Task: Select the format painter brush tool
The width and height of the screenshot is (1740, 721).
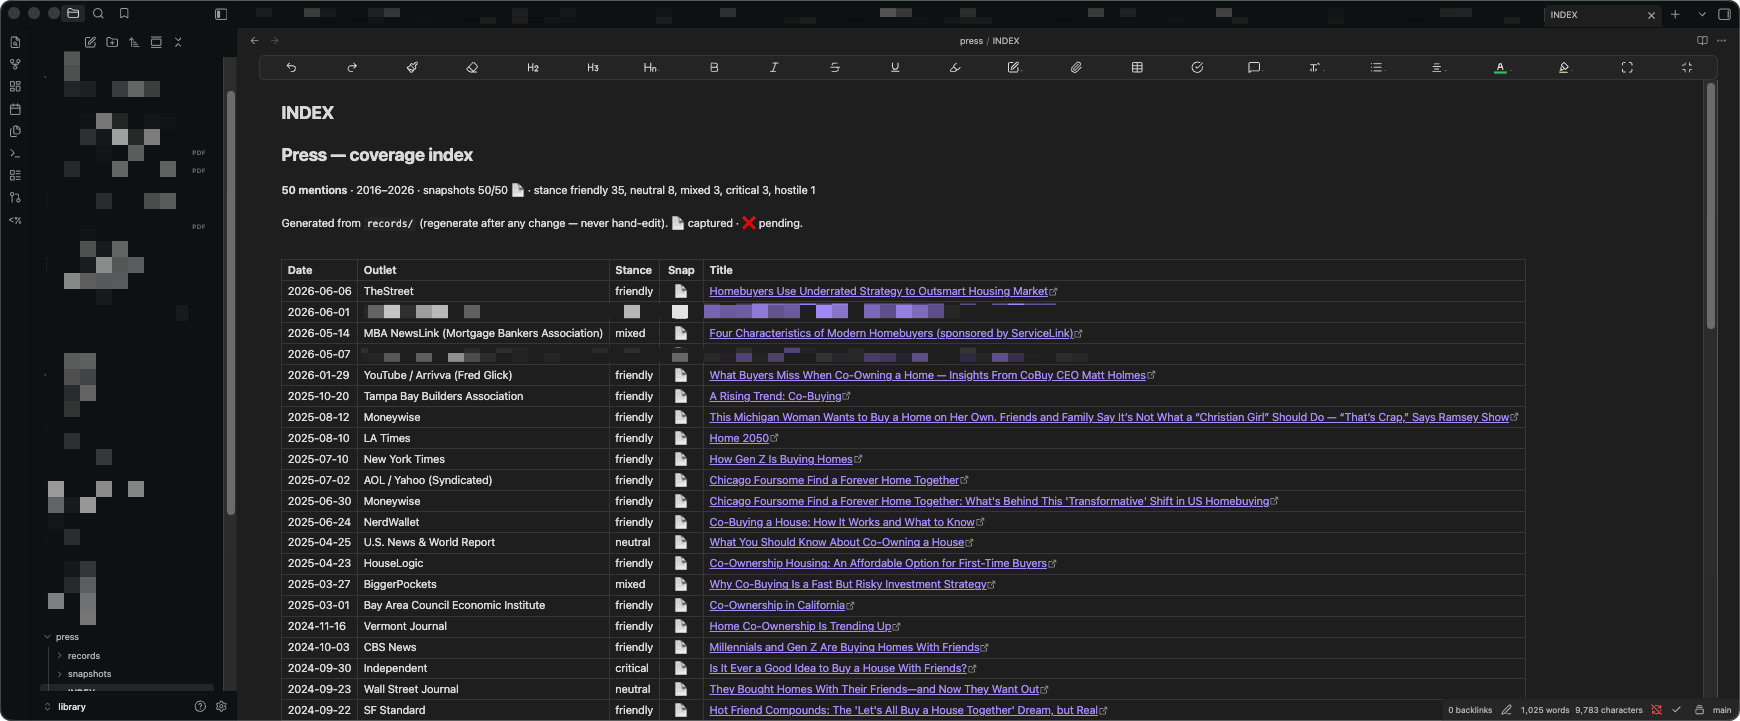Action: (412, 67)
